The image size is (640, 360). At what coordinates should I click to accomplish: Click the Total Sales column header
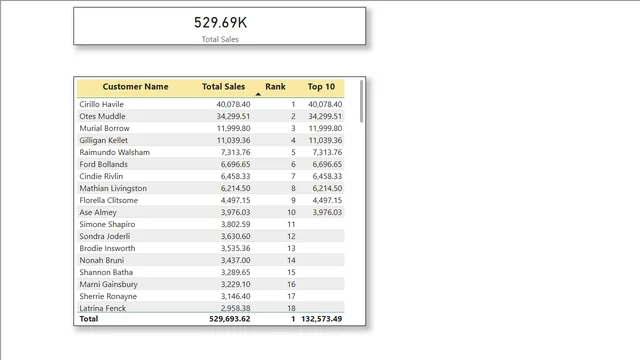click(223, 87)
